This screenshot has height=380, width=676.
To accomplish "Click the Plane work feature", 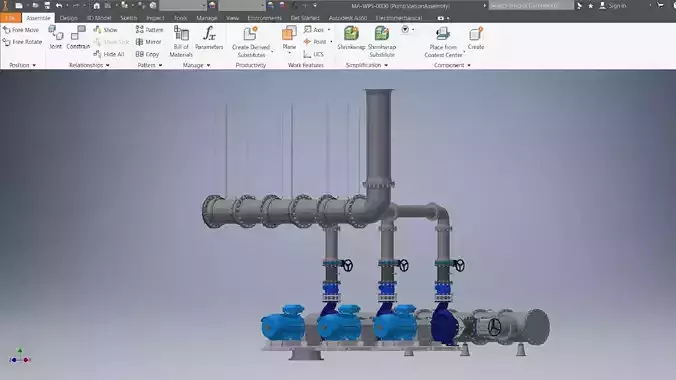I will 289,37.
